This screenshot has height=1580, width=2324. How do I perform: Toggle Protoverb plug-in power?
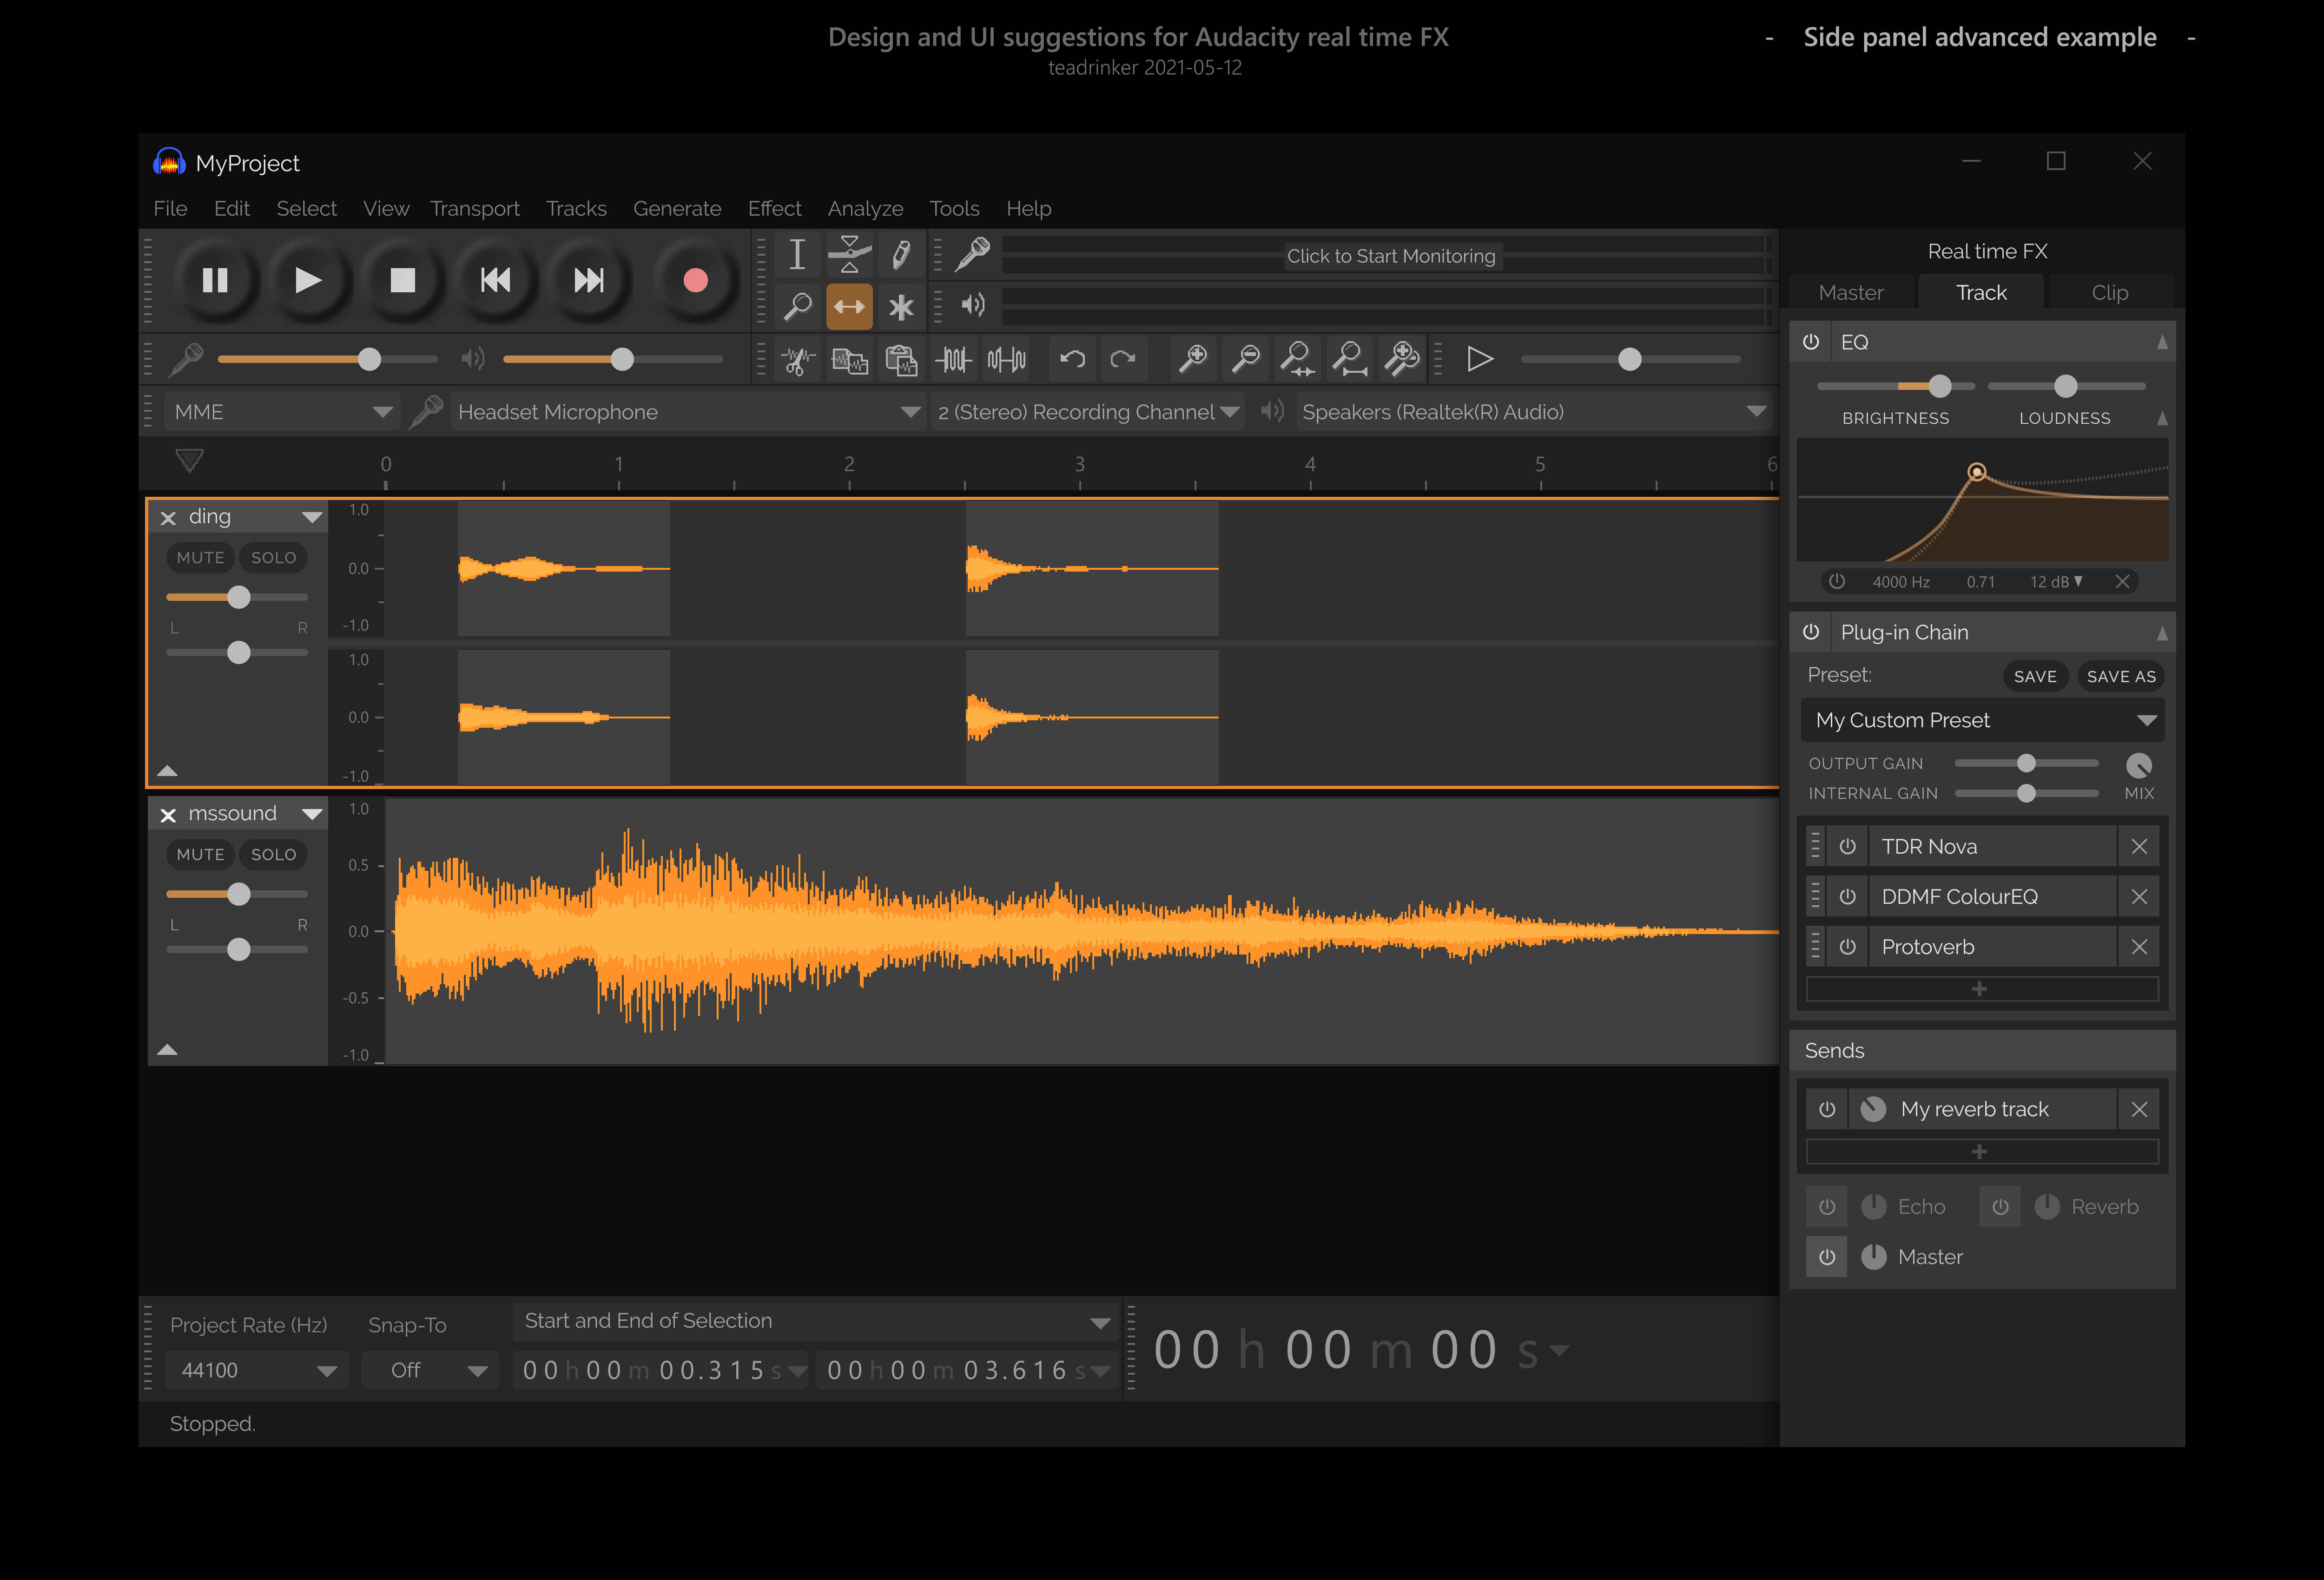(x=1848, y=947)
